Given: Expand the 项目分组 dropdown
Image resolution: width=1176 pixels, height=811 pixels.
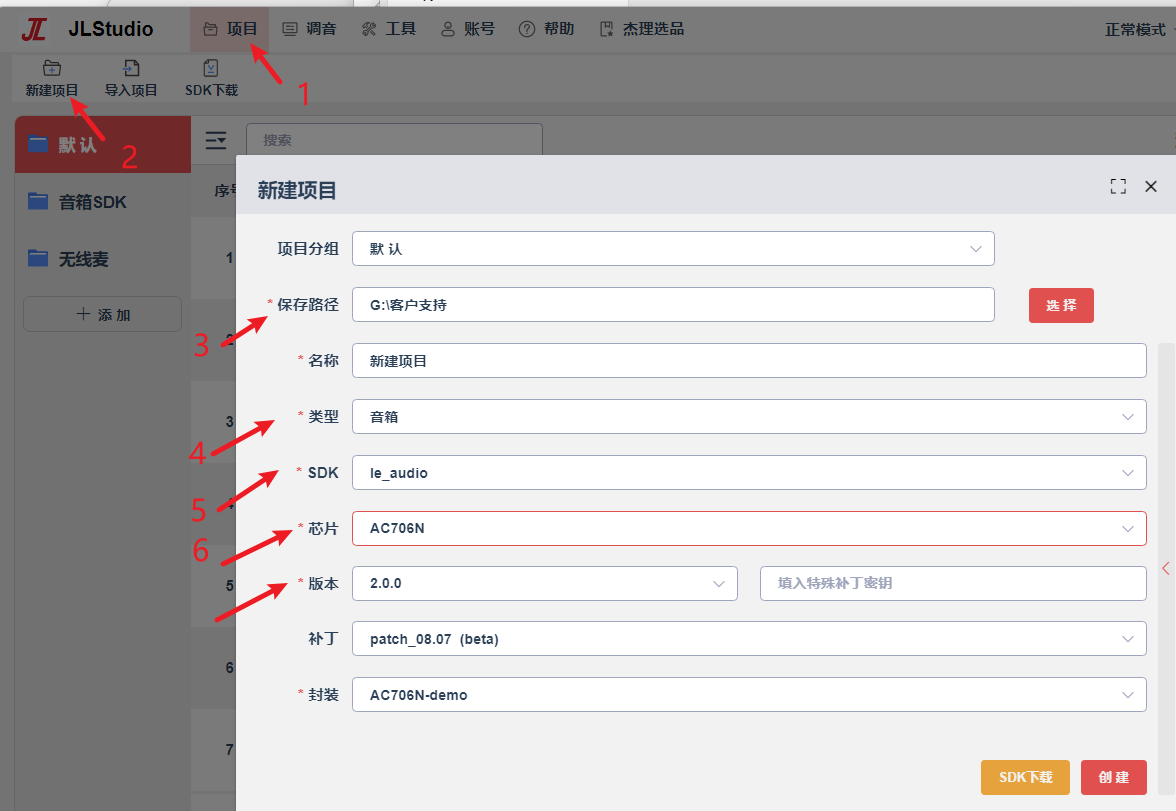Looking at the screenshot, I should click(674, 248).
